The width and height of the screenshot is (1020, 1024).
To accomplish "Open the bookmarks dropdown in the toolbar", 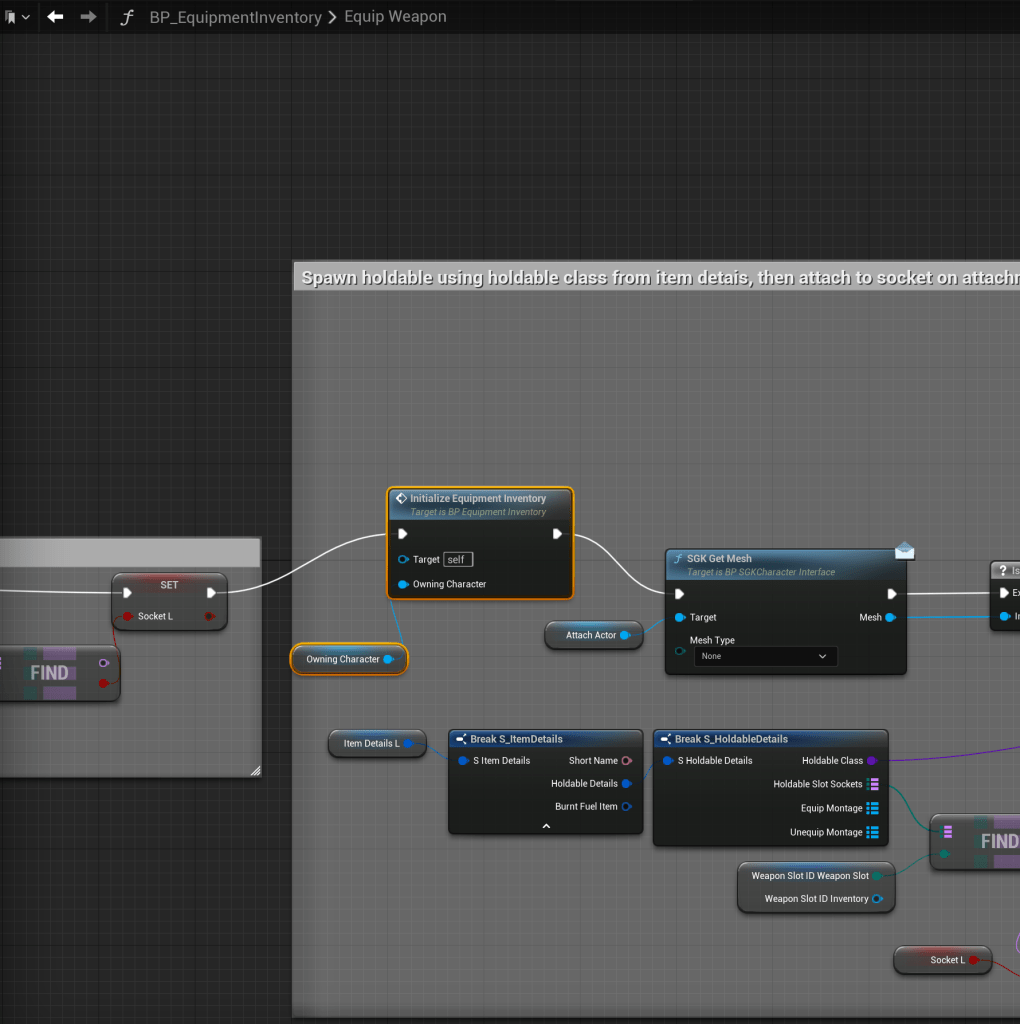I will tap(17, 17).
